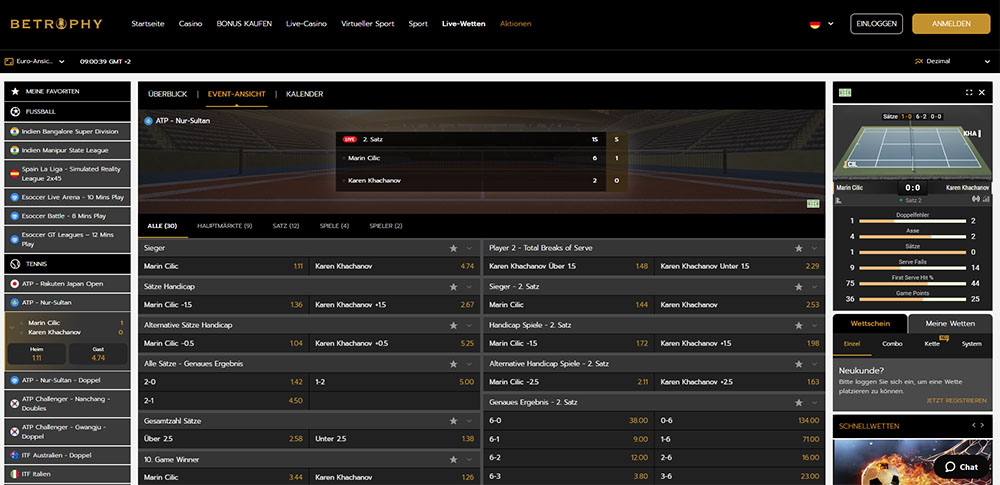Favorite Player 2 - Total Breaks star
The height and width of the screenshot is (485, 1000).
click(x=798, y=248)
